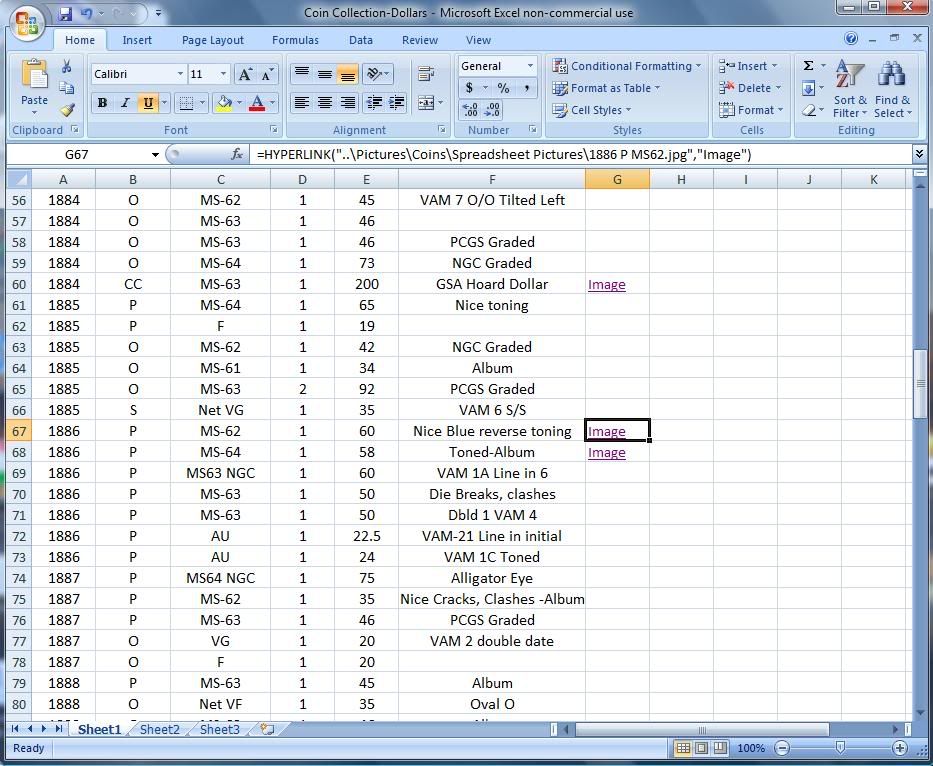Open Find & Select binoculars
Viewport: 933px width, 766px height.
point(892,89)
